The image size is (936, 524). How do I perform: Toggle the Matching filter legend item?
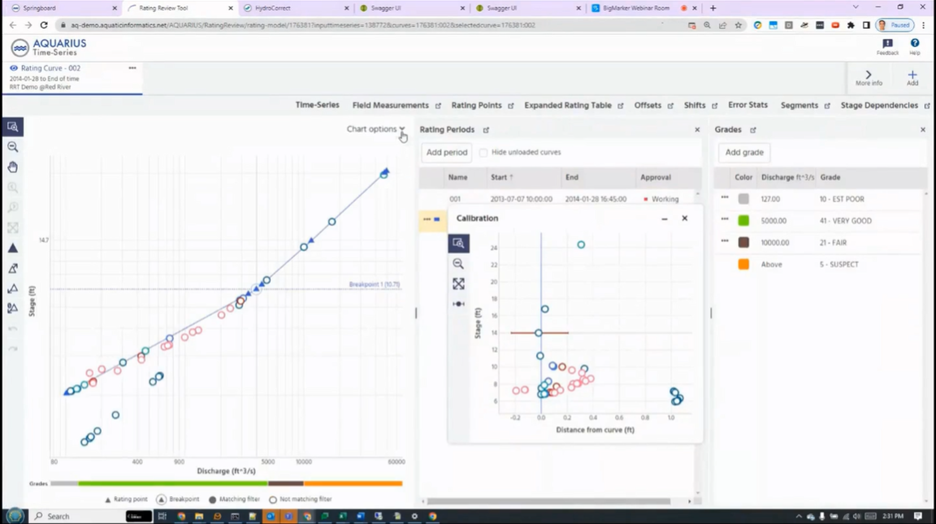point(234,499)
